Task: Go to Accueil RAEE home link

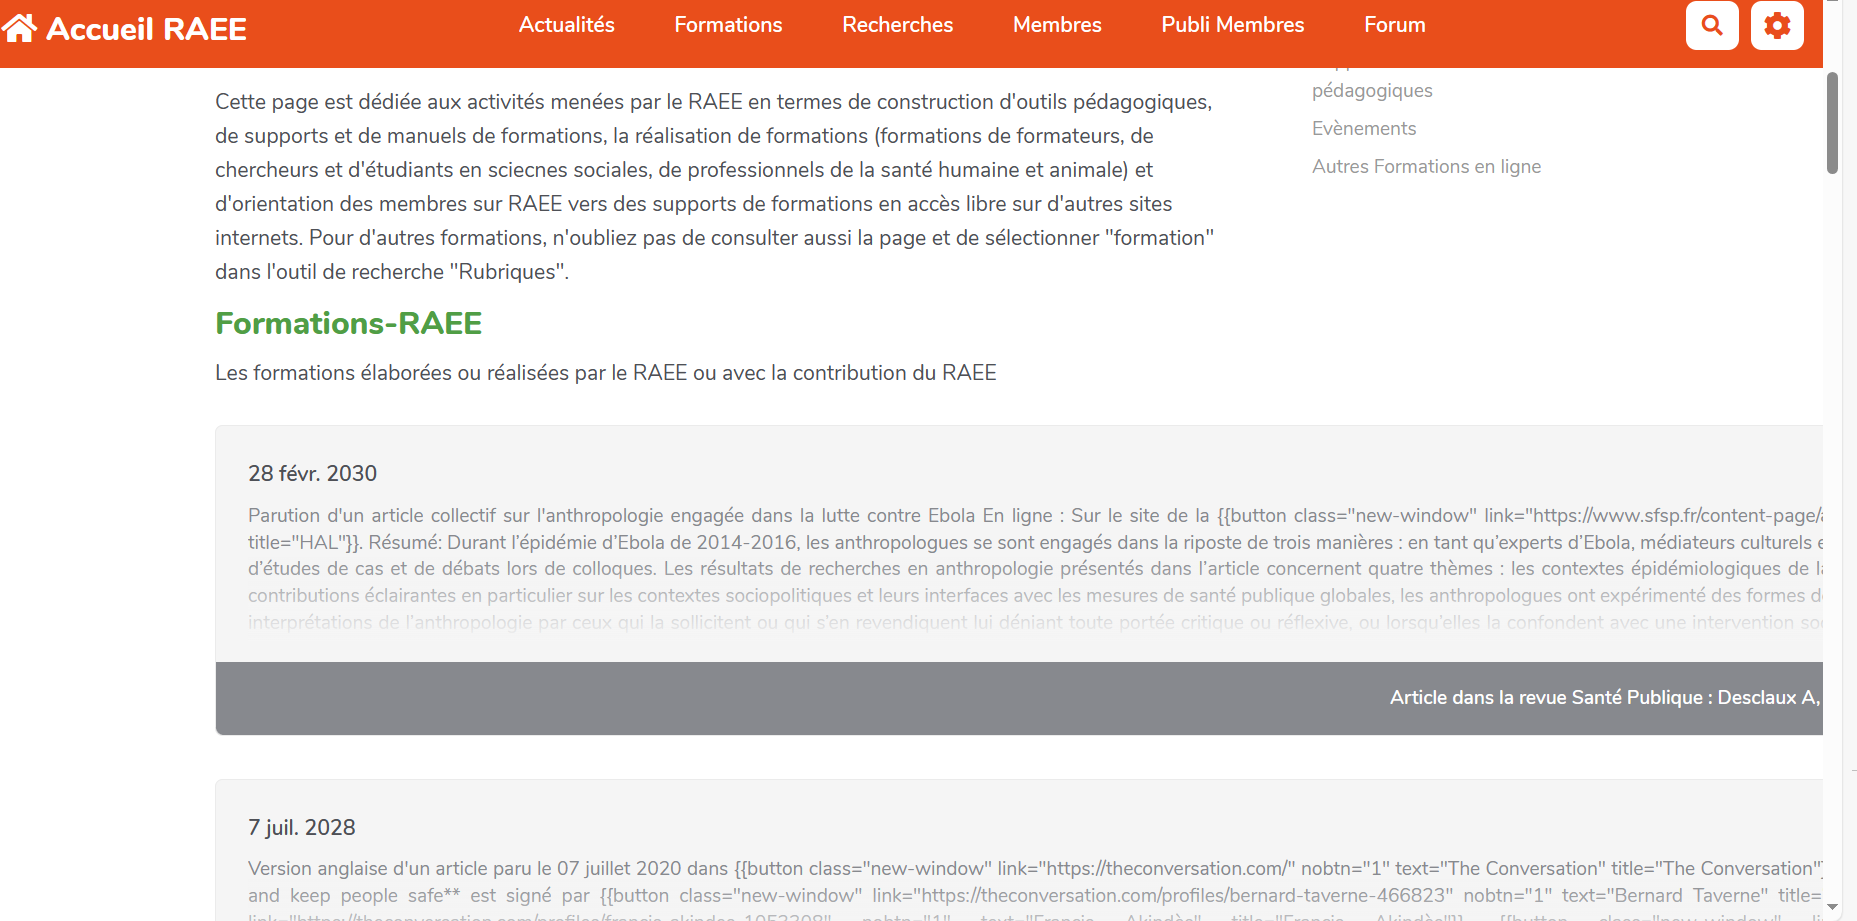Action: pos(124,28)
